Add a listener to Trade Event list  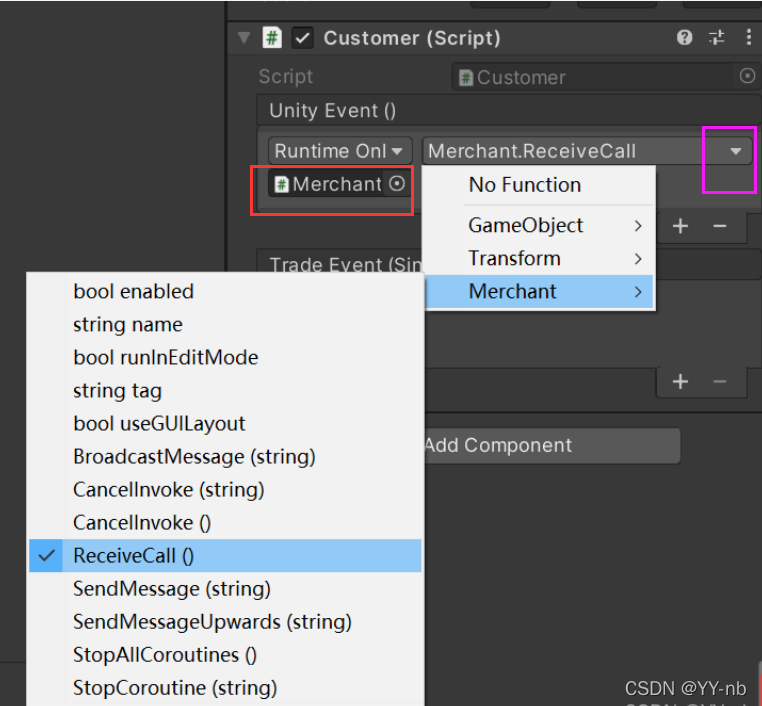coord(680,381)
